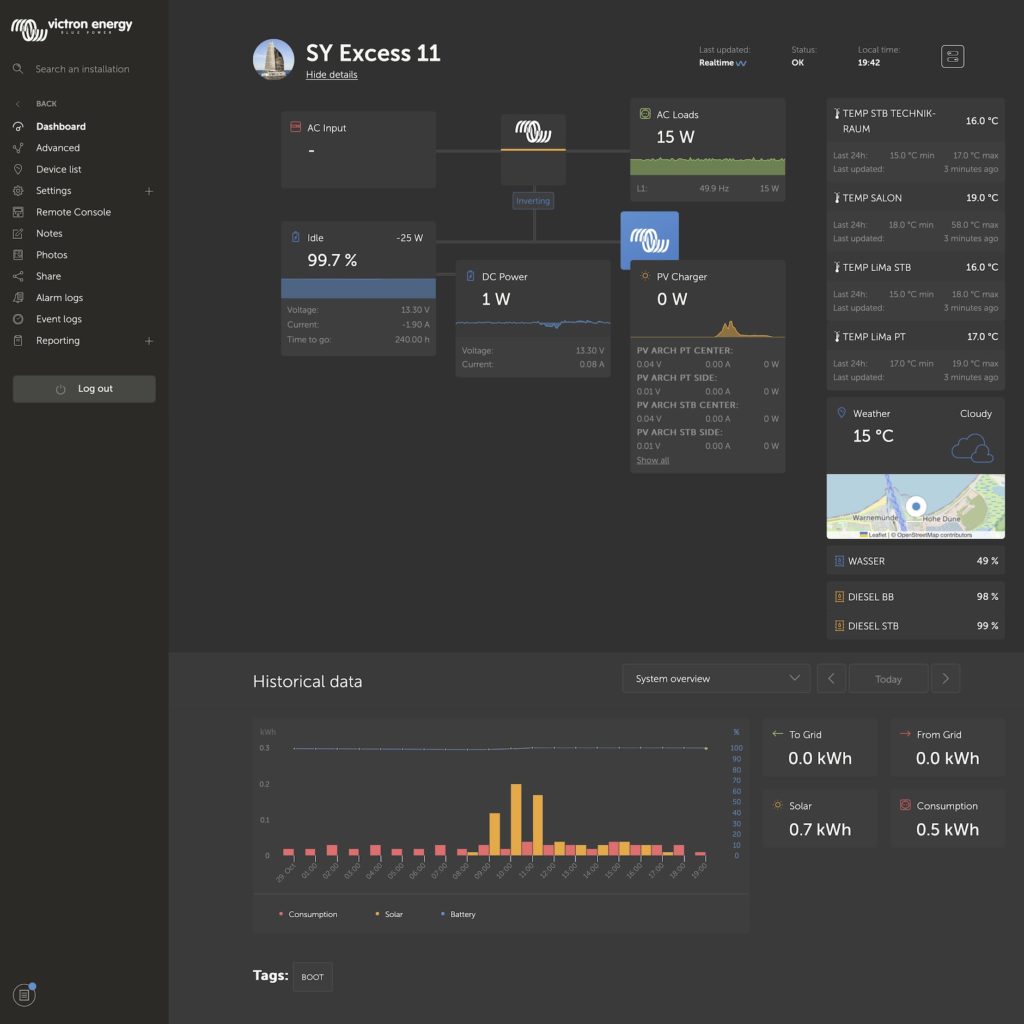Click BACK in the sidebar

pos(46,104)
